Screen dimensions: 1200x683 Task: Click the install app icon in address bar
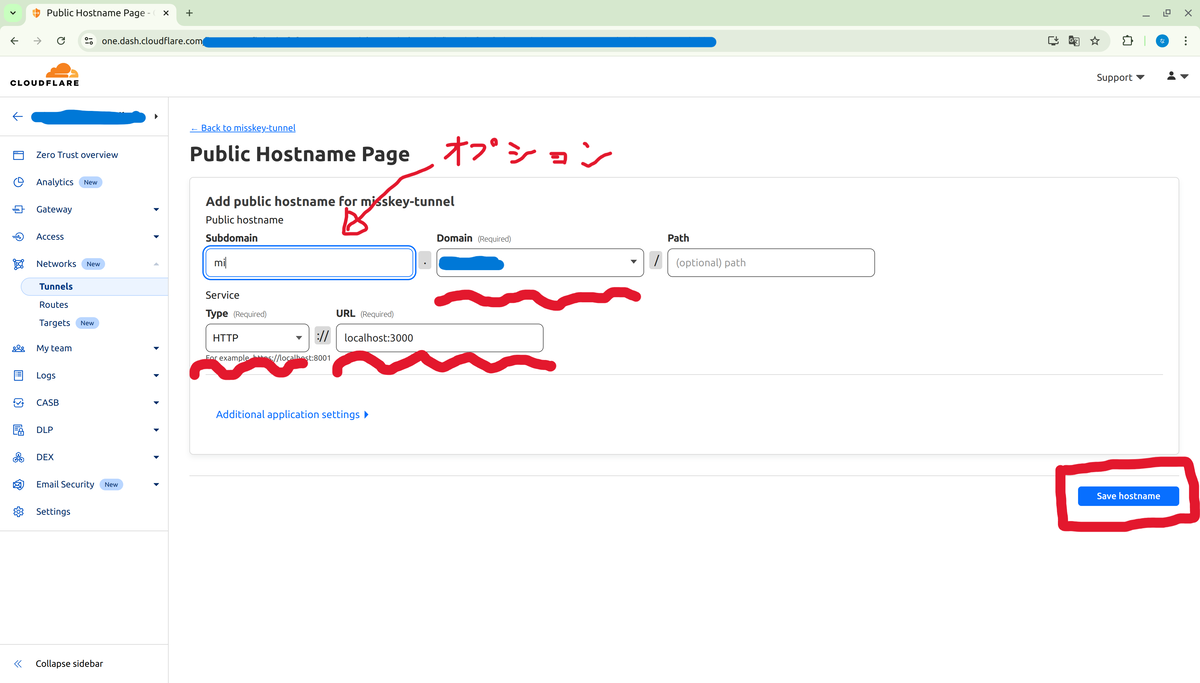click(x=1052, y=41)
